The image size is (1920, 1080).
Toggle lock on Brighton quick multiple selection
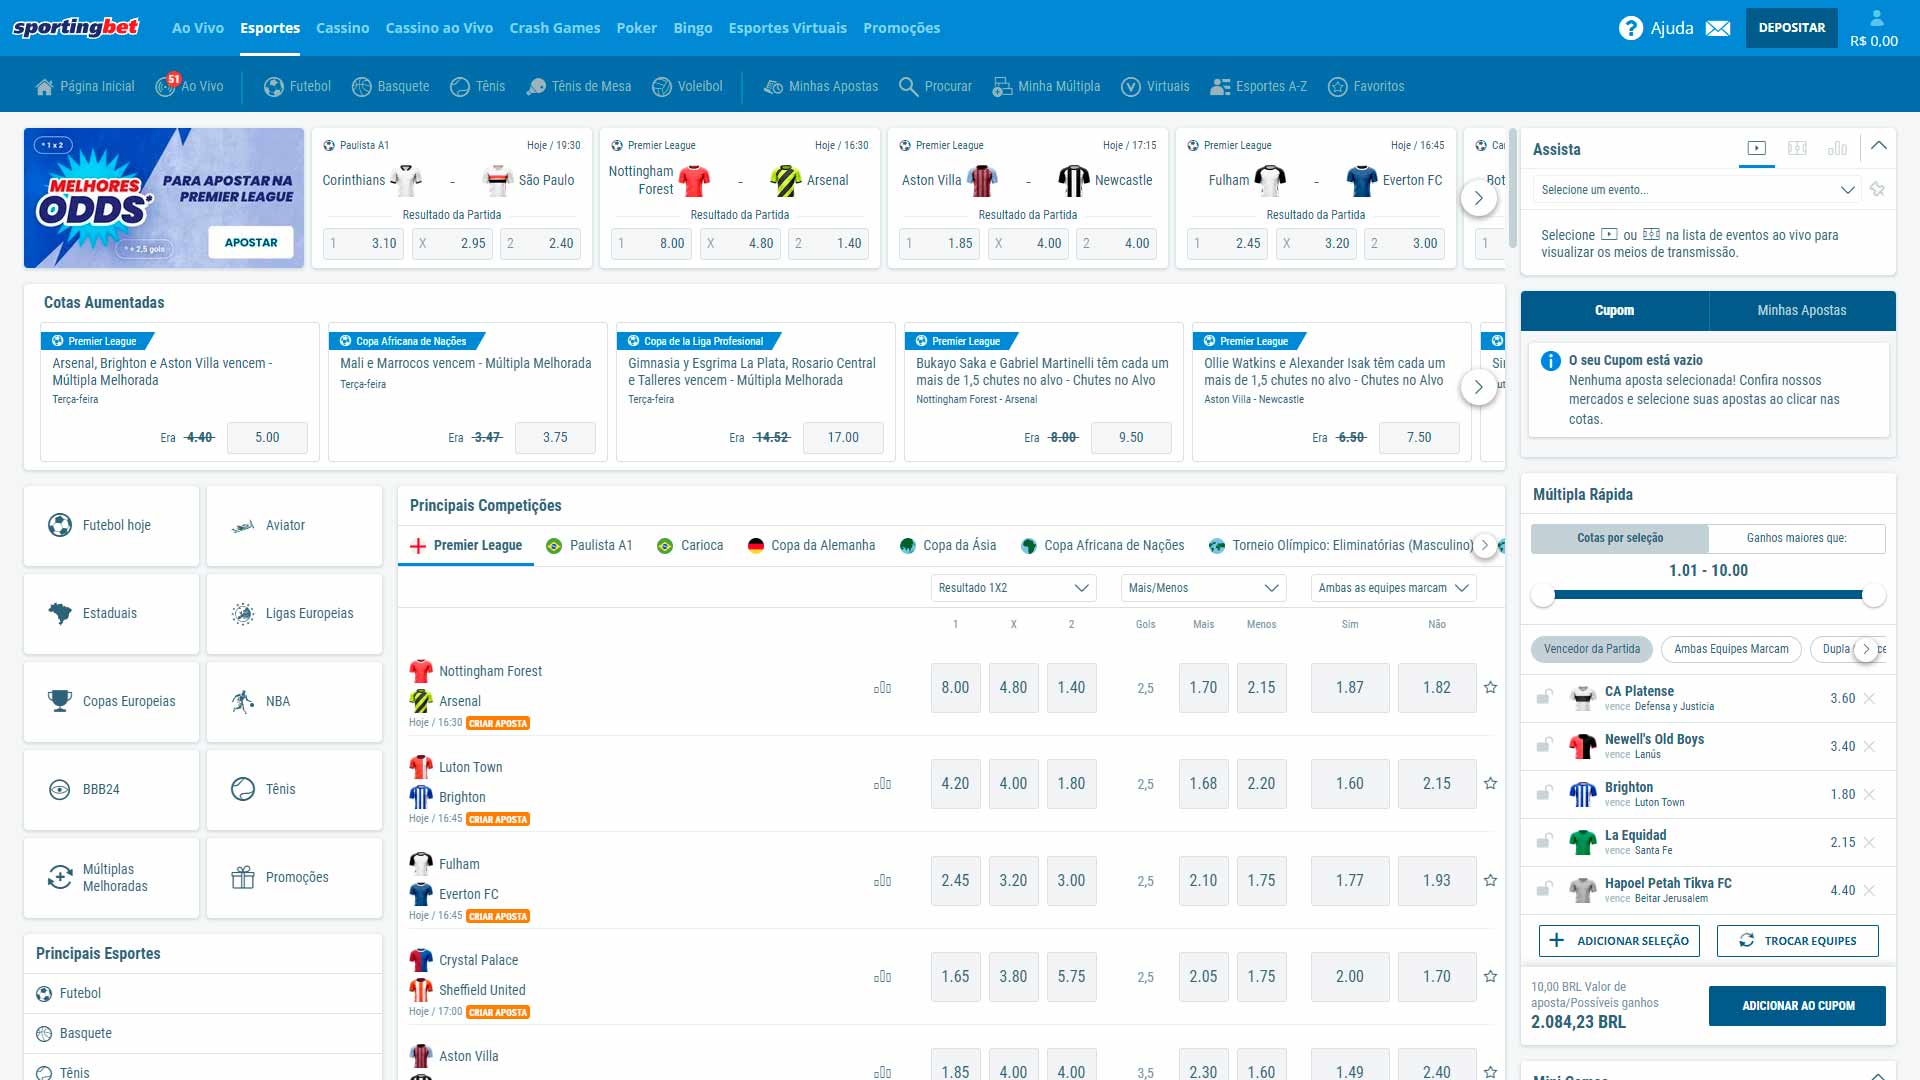pyautogui.click(x=1545, y=794)
